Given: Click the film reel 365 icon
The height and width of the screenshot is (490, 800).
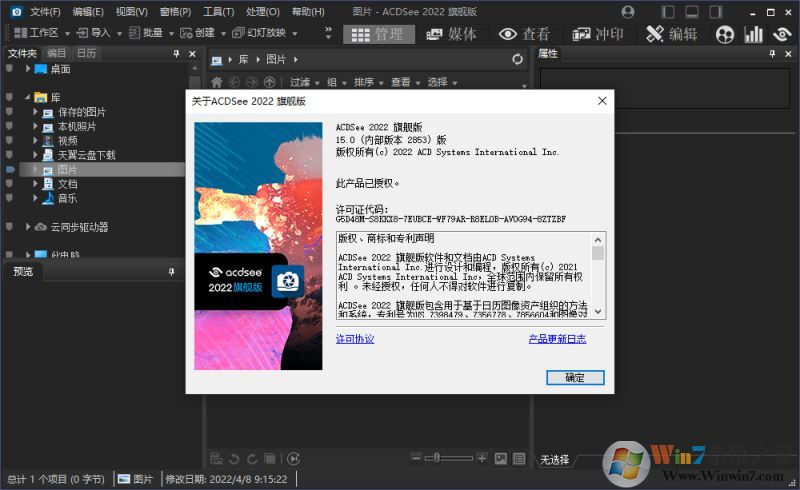Looking at the screenshot, I should coord(725,34).
